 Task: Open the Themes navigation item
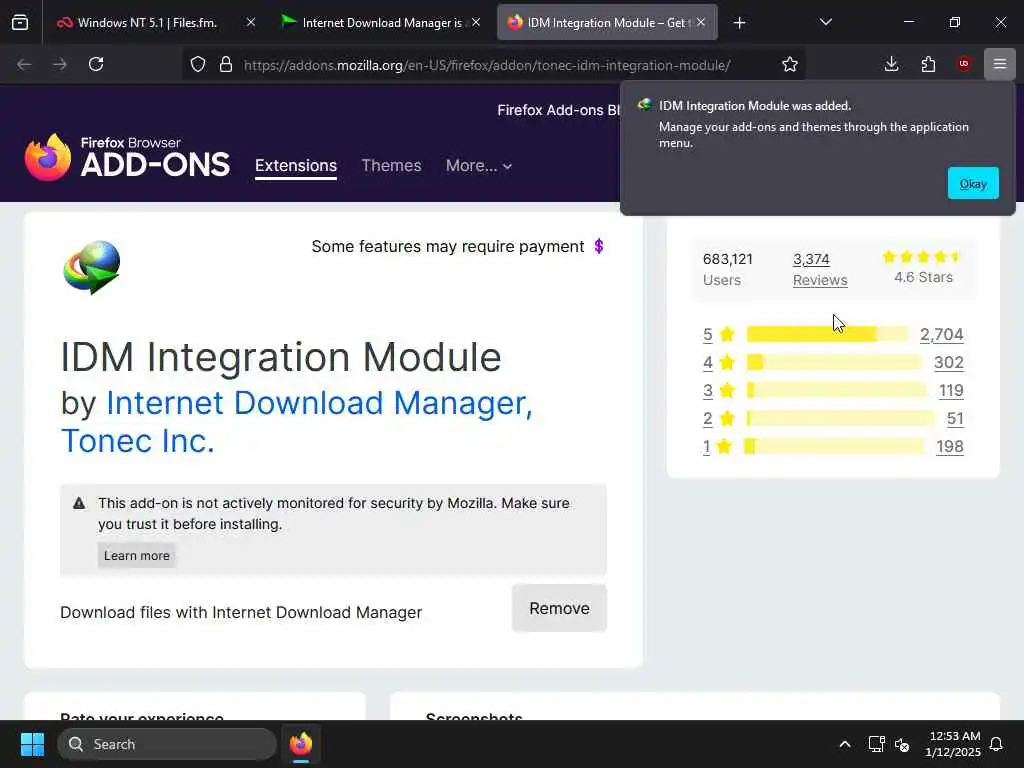(x=391, y=165)
